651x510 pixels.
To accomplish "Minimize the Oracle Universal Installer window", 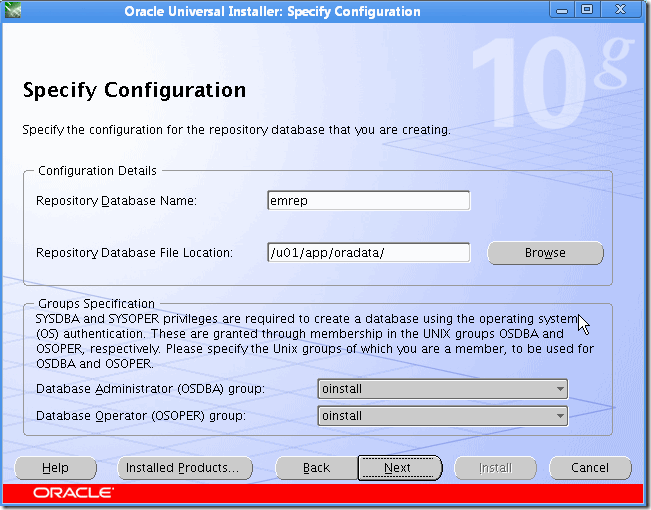I will click(562, 10).
